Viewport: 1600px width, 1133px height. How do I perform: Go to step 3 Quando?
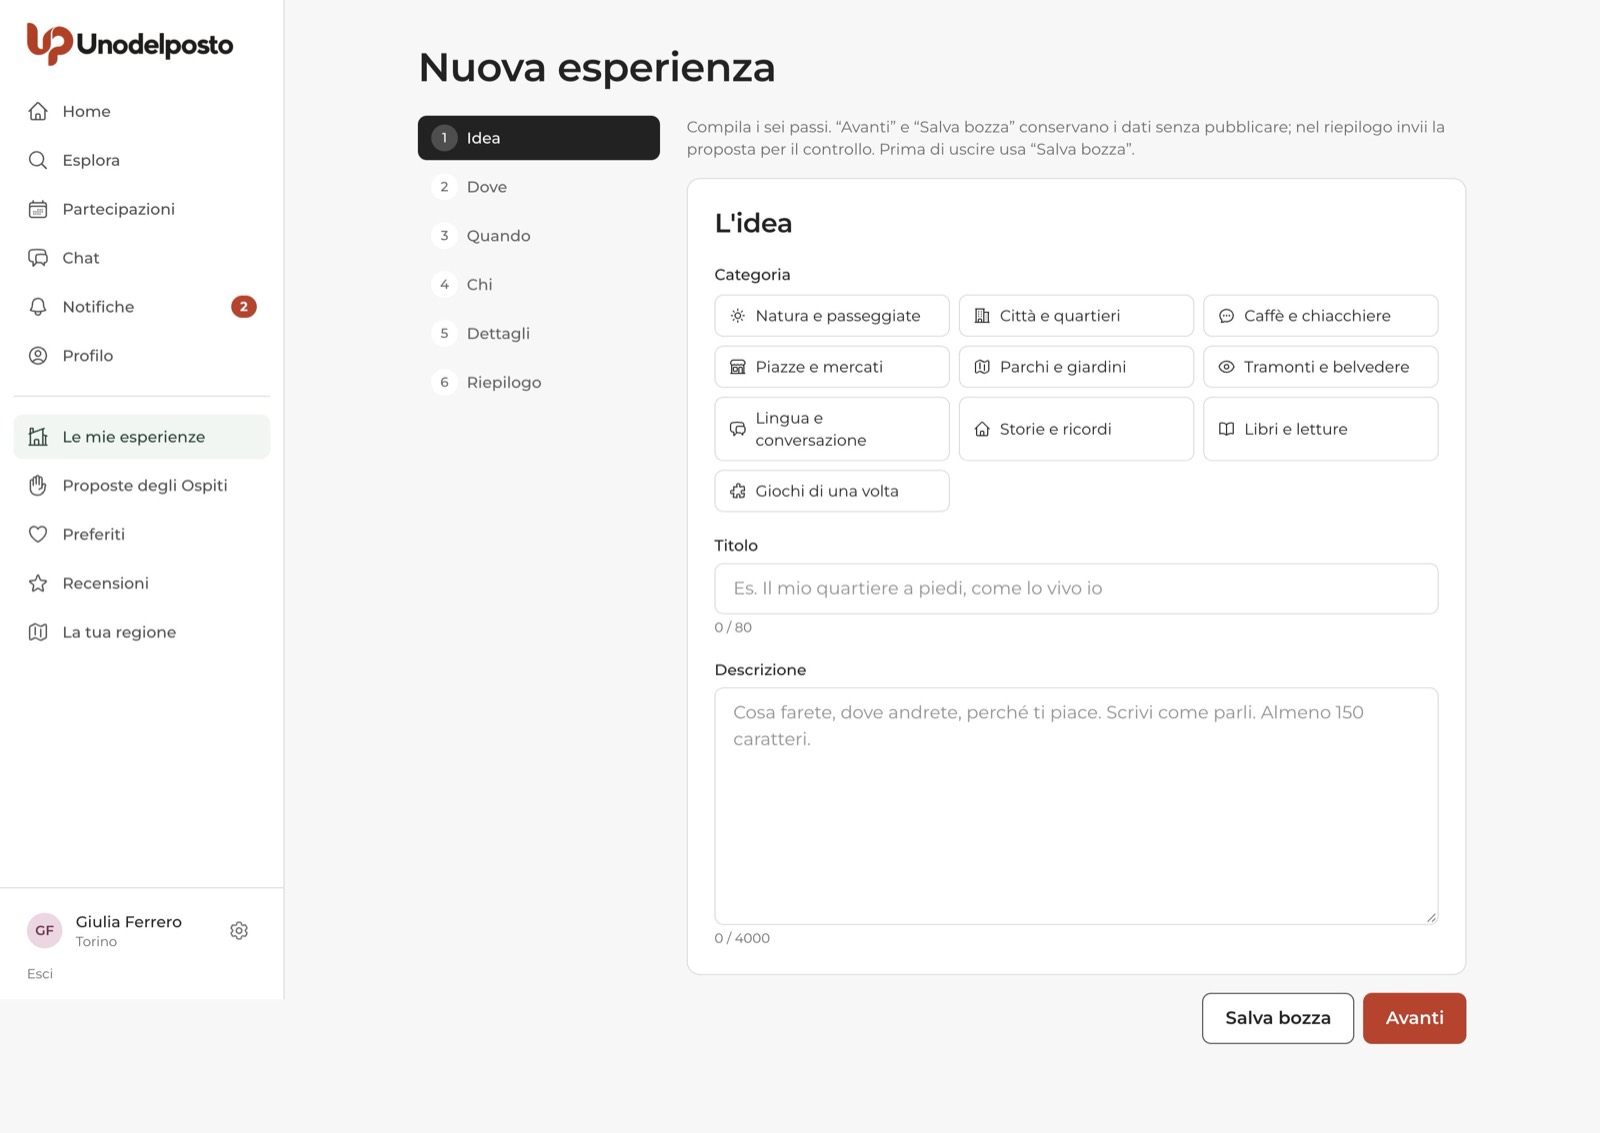(539, 236)
